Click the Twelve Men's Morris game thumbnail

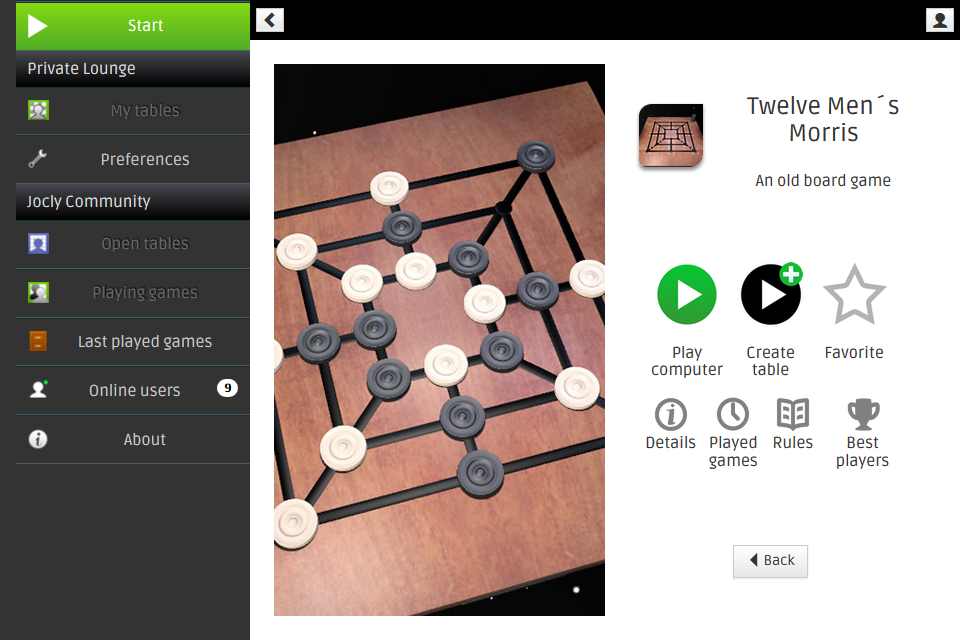coord(671,136)
